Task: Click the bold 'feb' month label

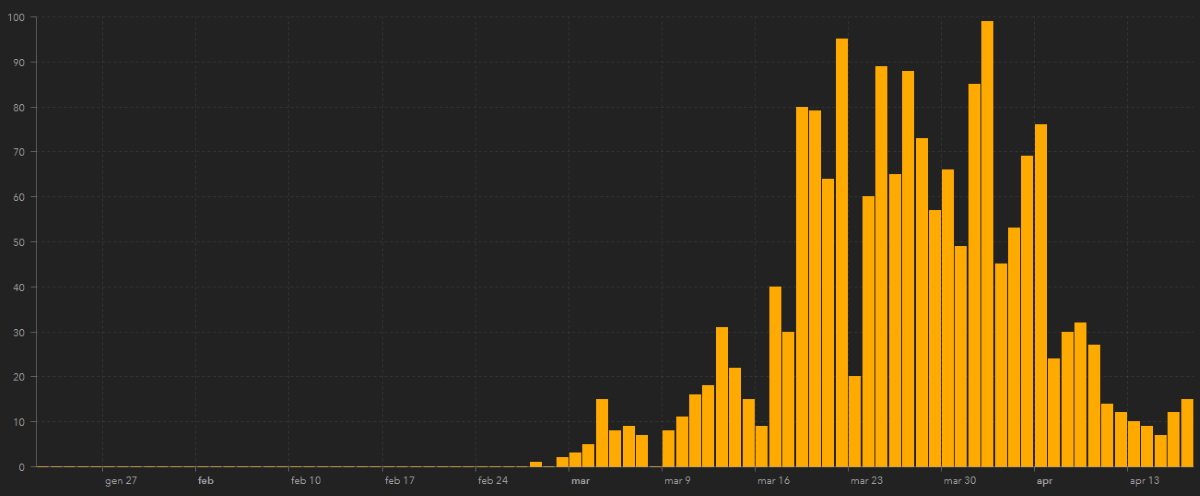Action: coord(205,481)
